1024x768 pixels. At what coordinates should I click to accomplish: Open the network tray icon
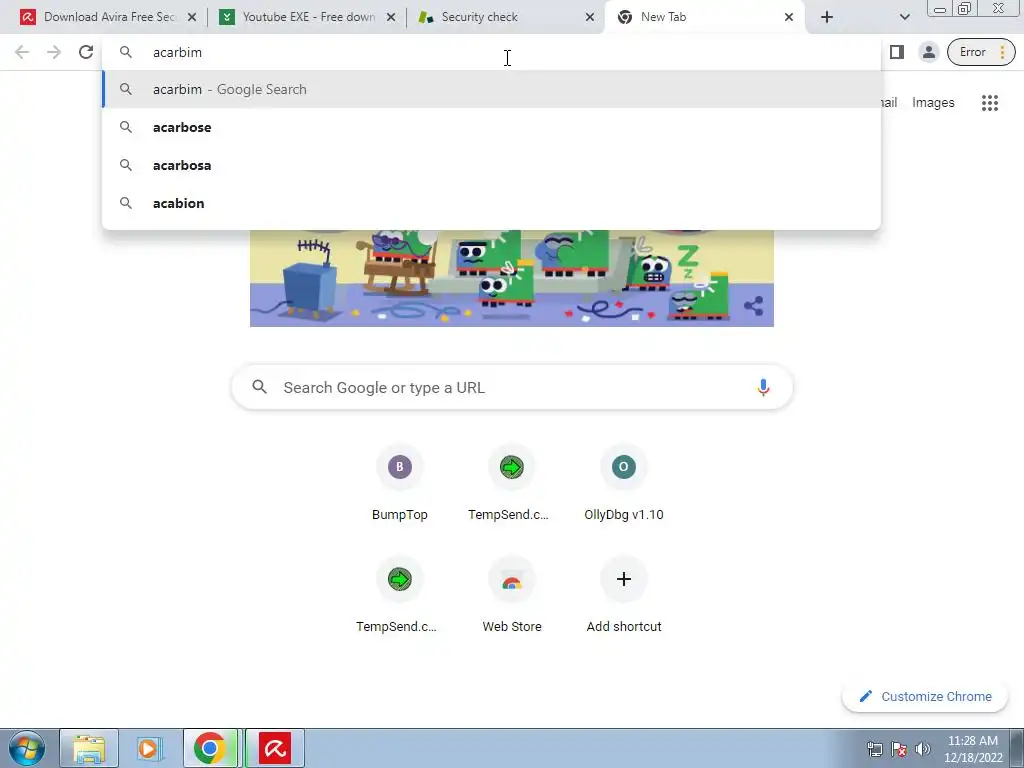[x=874, y=749]
